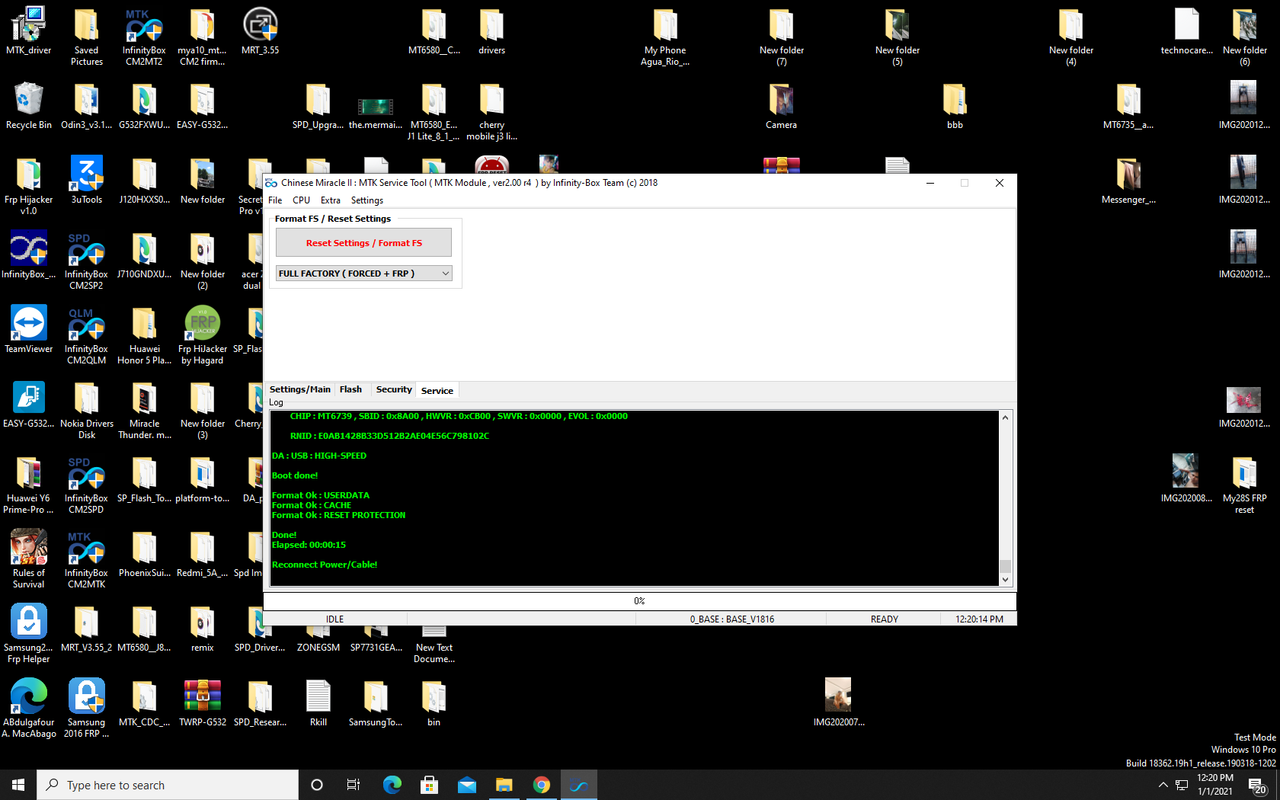Open the CPU menu
This screenshot has width=1280, height=800.
(x=301, y=200)
